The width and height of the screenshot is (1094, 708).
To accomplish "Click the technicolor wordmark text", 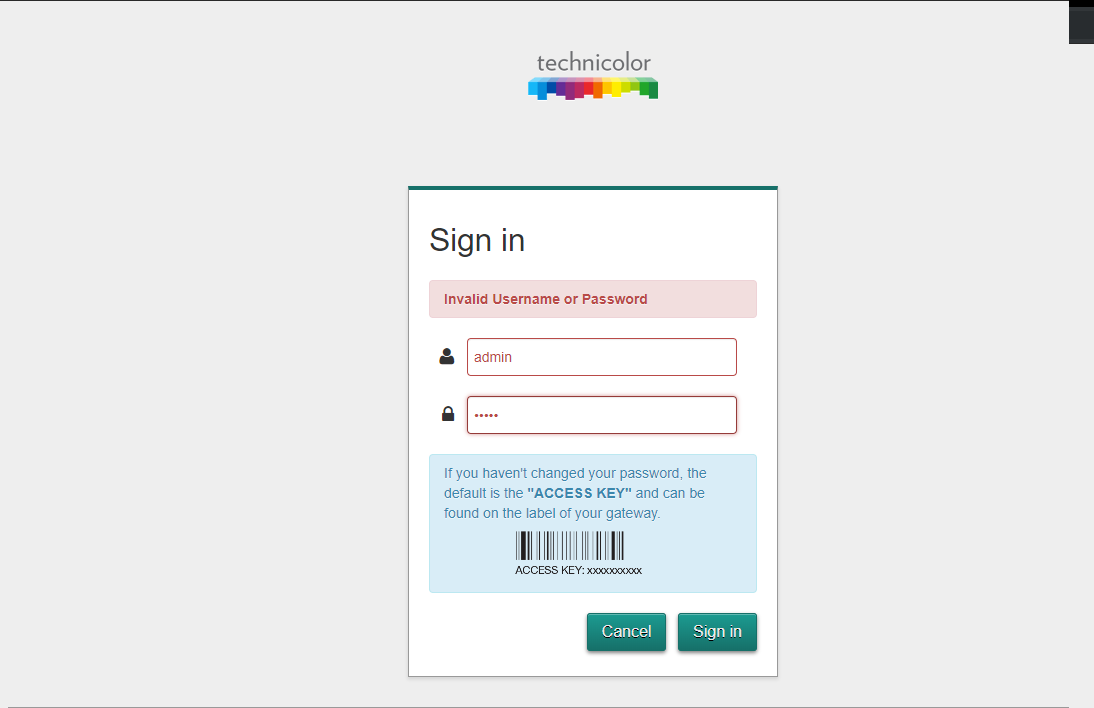I will point(594,63).
